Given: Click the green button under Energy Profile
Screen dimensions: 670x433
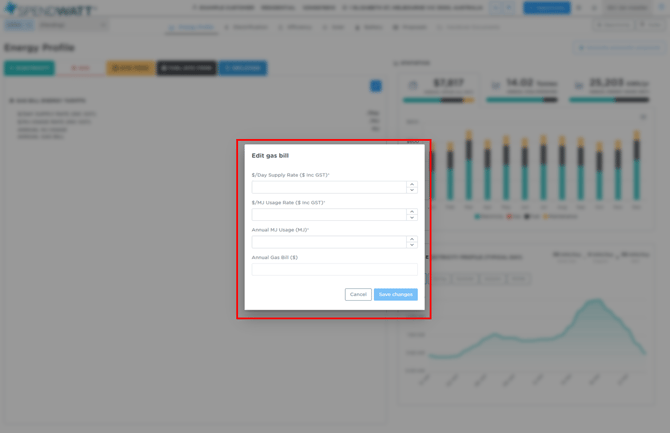Looking at the screenshot, I should (x=29, y=68).
